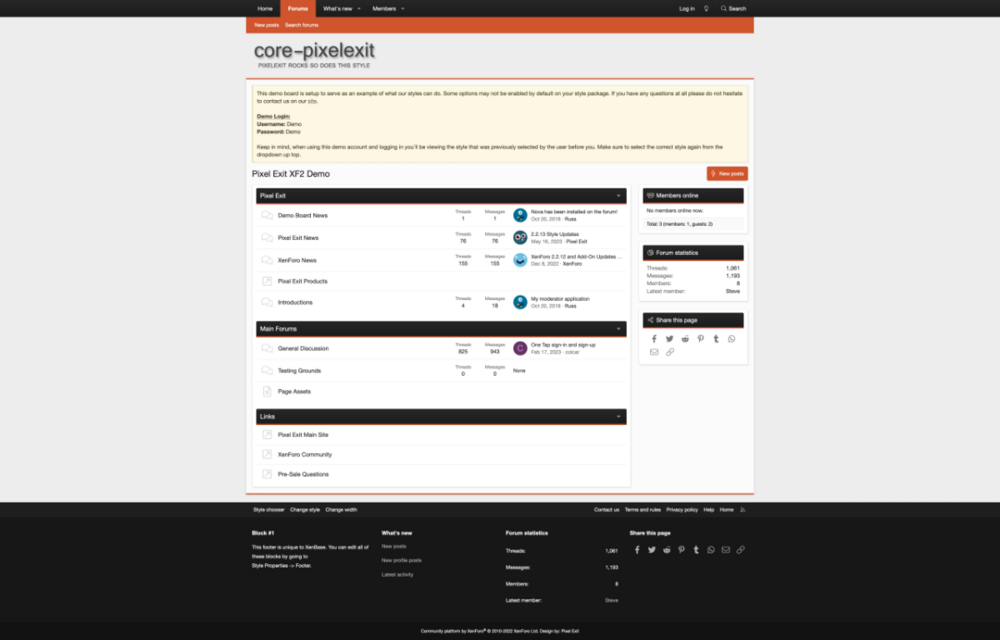The image size is (1000, 640).
Task: Open the Members menu dropdown arrow
Action: (403, 8)
